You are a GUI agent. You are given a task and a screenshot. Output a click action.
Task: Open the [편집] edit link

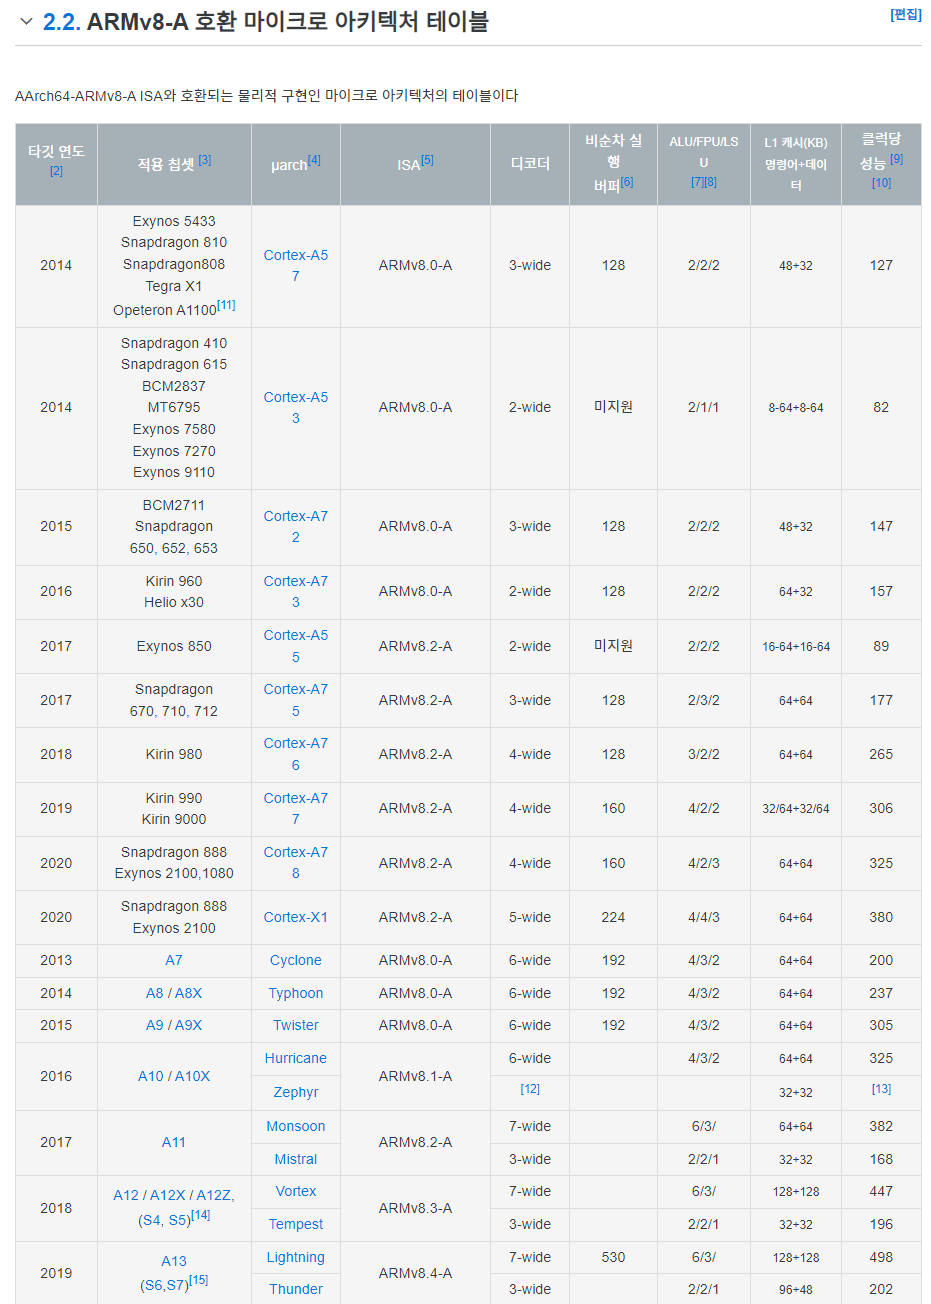coord(906,14)
